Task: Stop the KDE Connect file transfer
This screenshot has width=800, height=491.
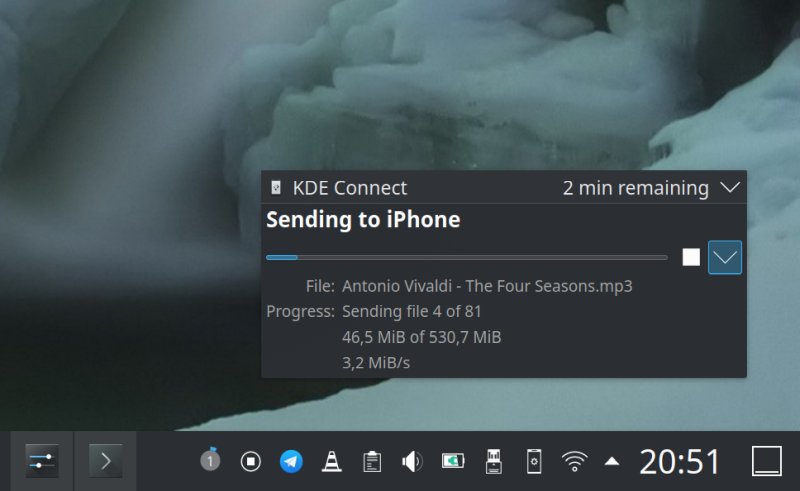Action: (691, 257)
